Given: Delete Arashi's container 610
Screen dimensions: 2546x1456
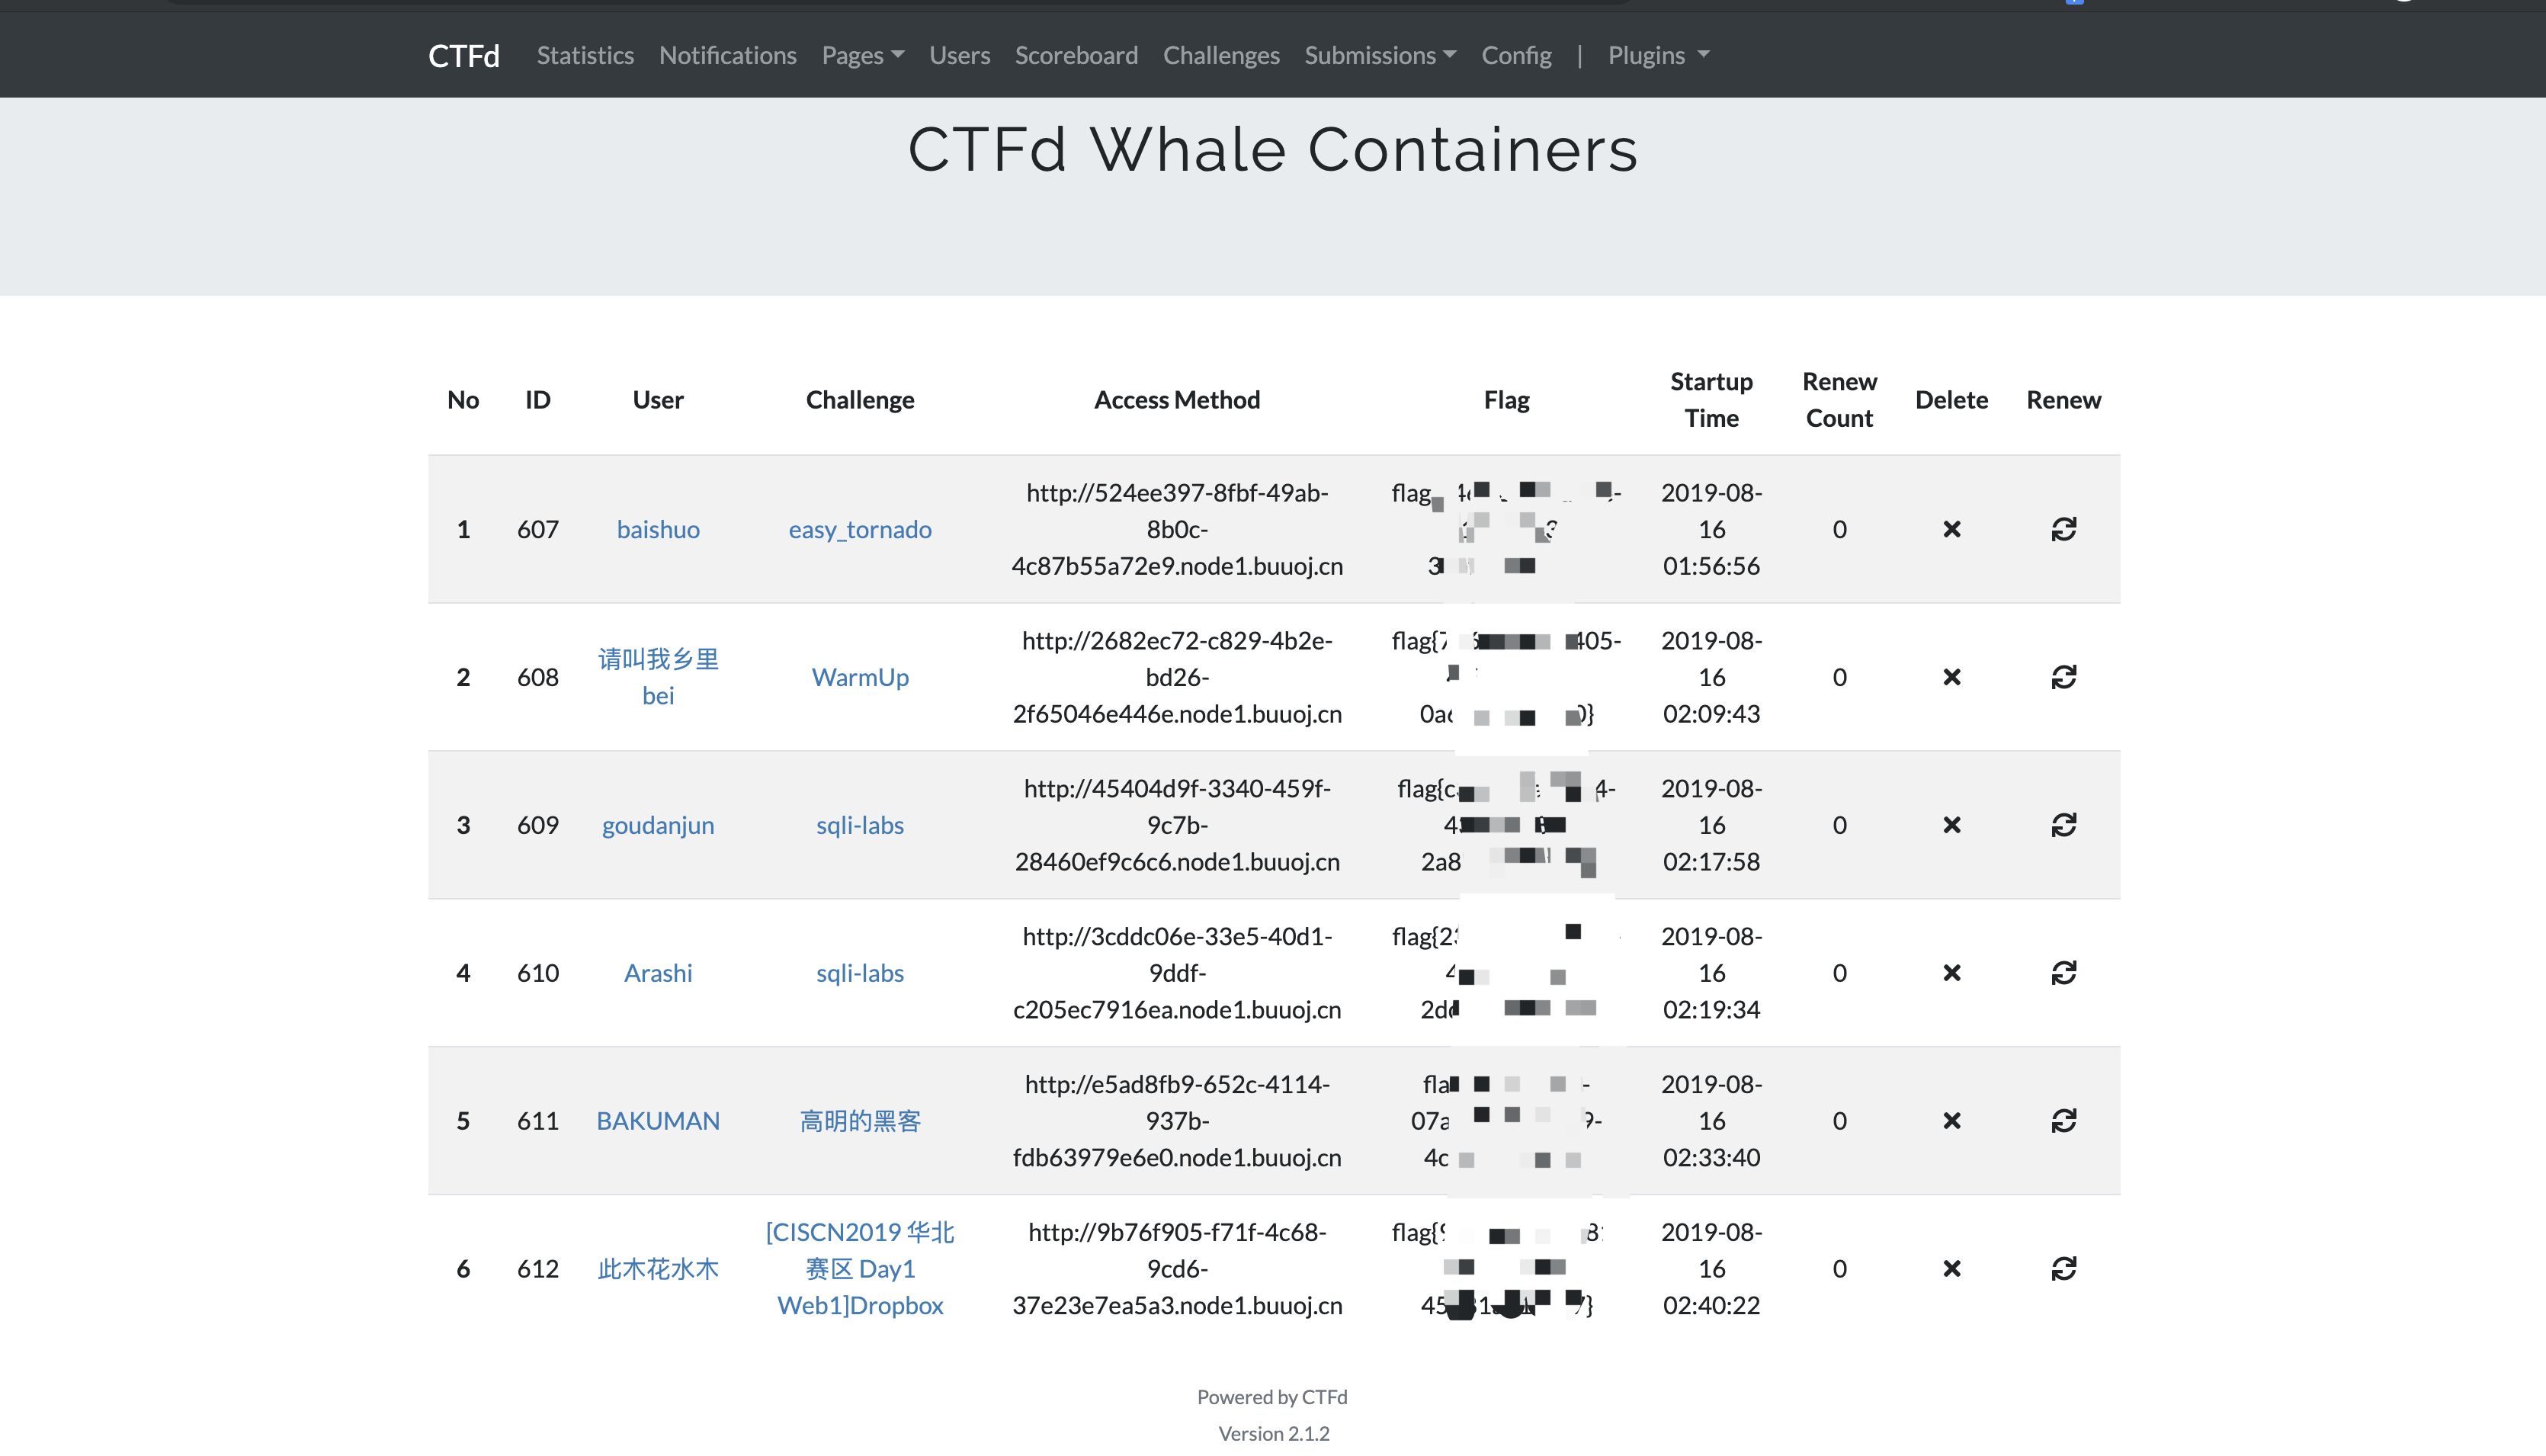Looking at the screenshot, I should pos(1951,973).
